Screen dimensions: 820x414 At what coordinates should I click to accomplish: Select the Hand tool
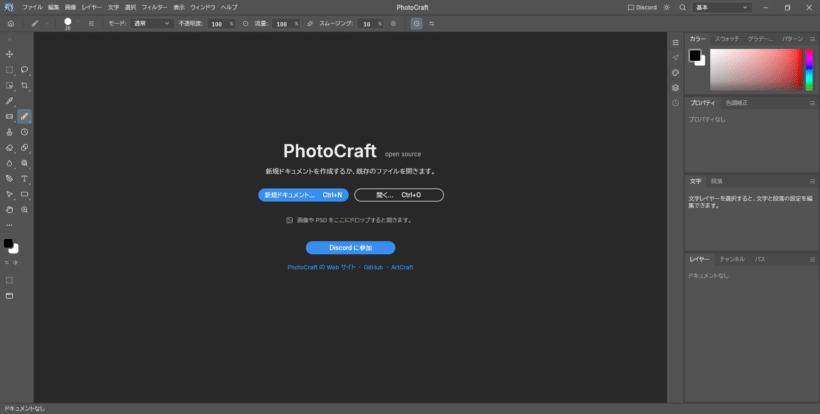coord(9,210)
